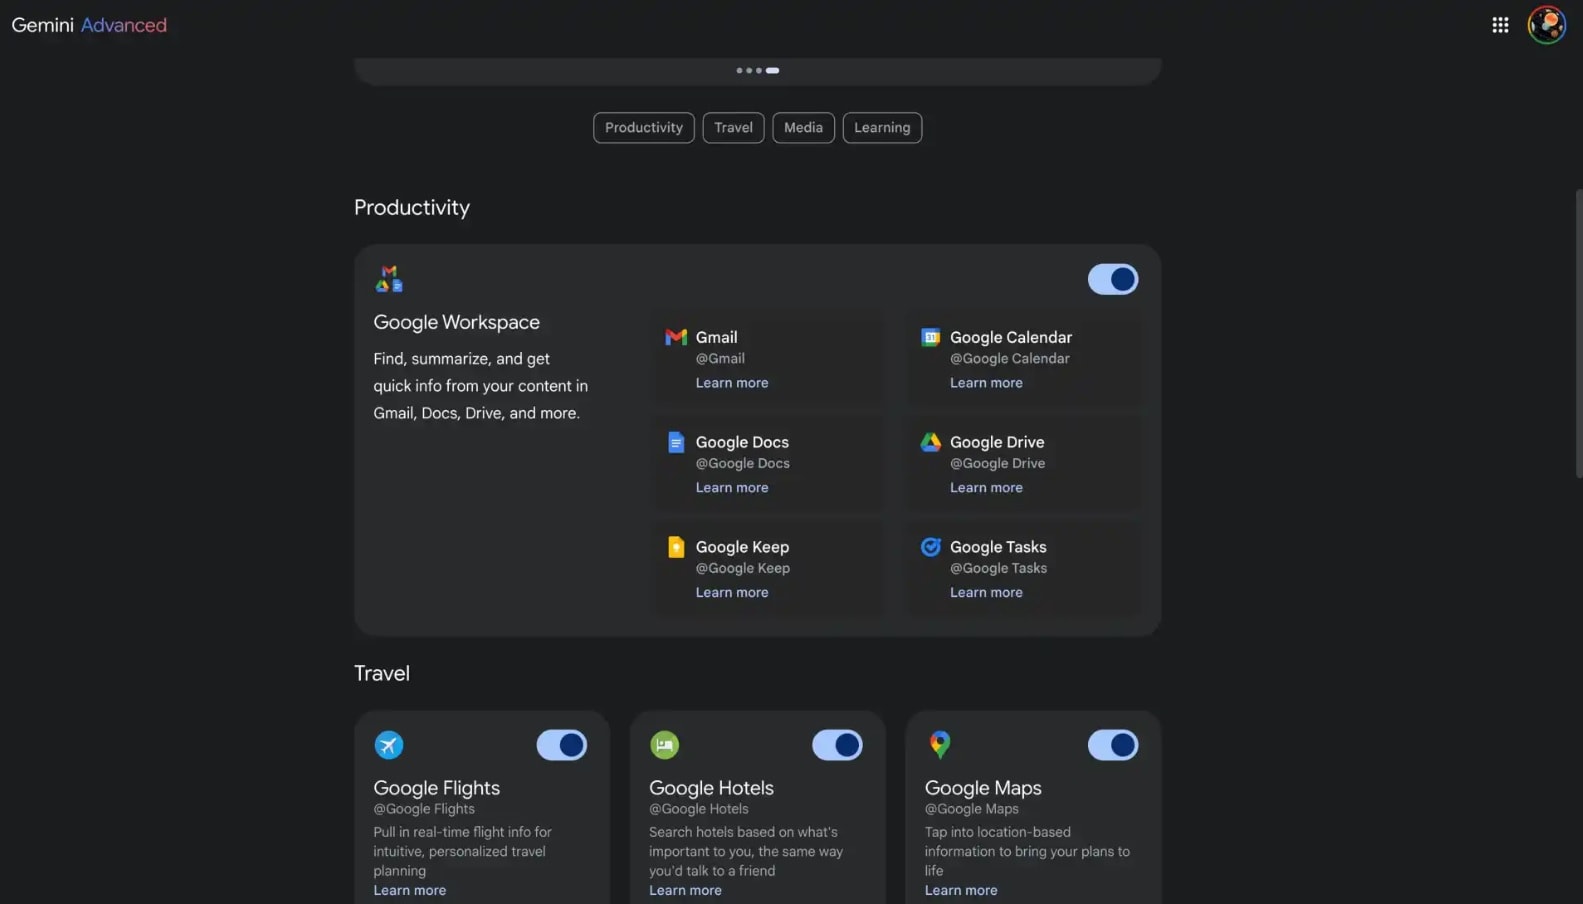Open Learn more under Google Tasks
Viewport: 1583px width, 904px height.
coord(986,593)
